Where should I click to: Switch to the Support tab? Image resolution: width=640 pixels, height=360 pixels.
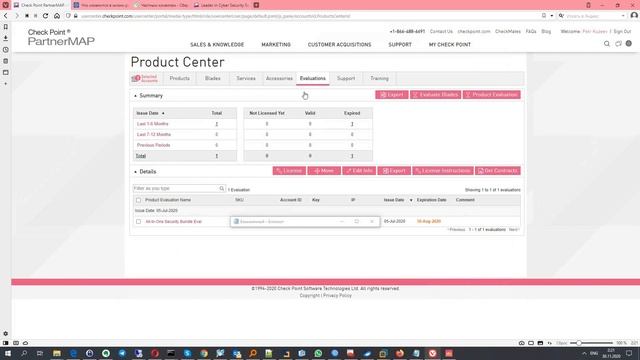(x=346, y=78)
